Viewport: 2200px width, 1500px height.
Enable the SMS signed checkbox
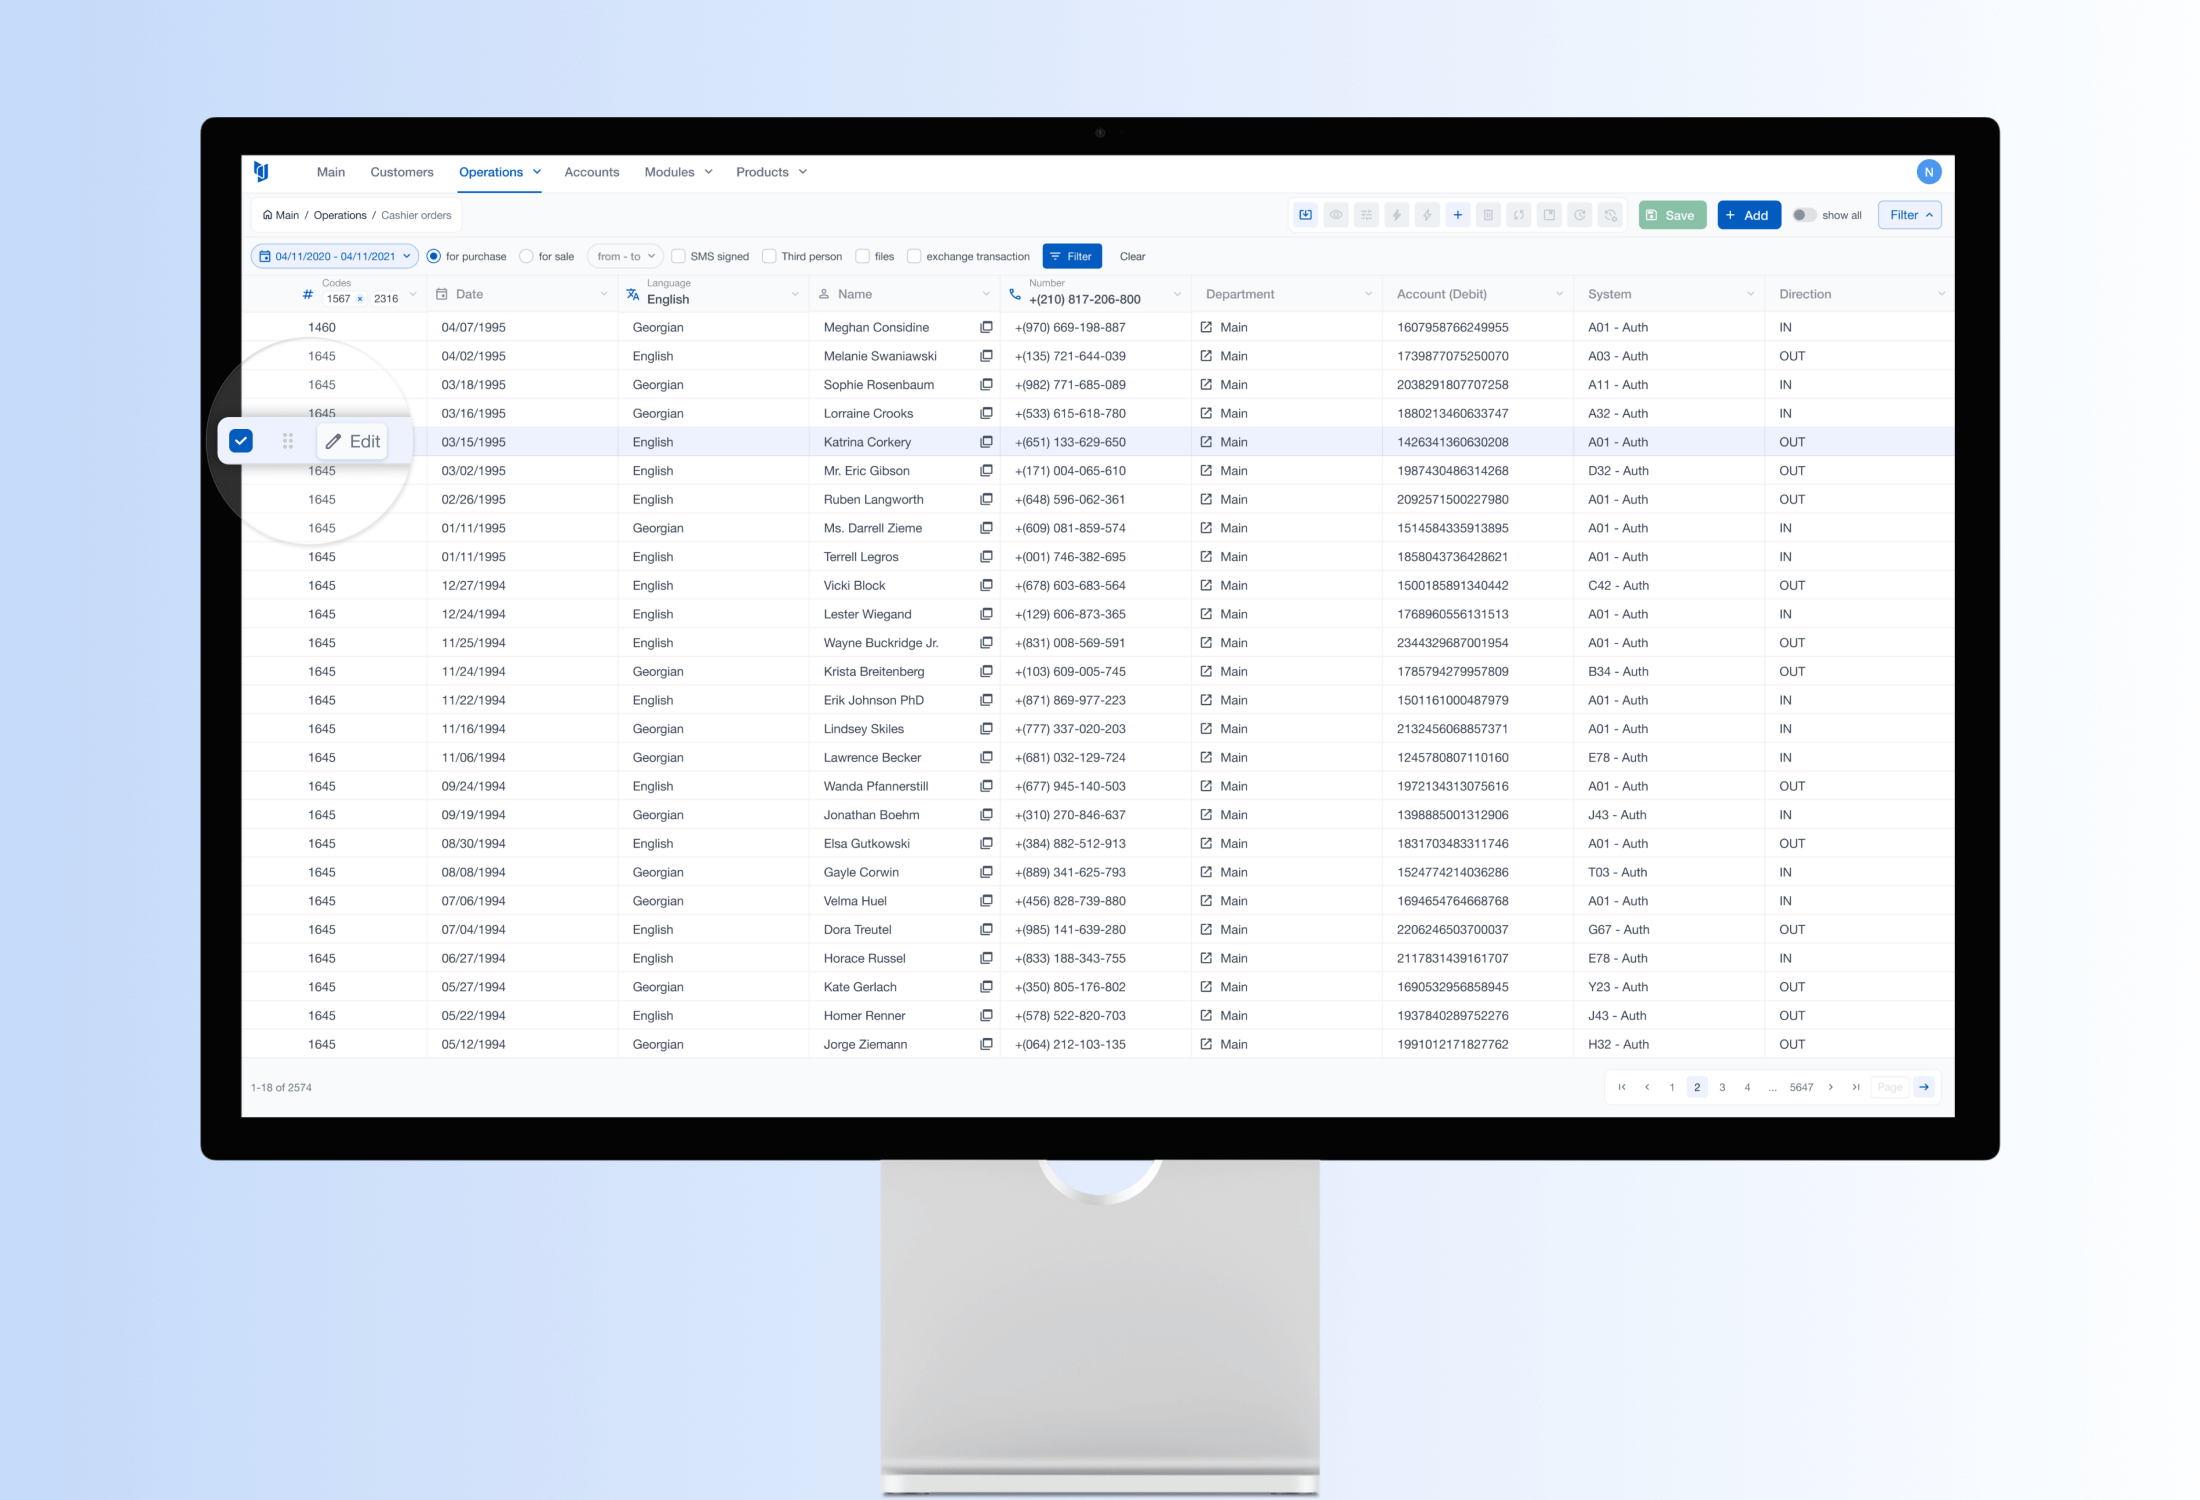(678, 257)
